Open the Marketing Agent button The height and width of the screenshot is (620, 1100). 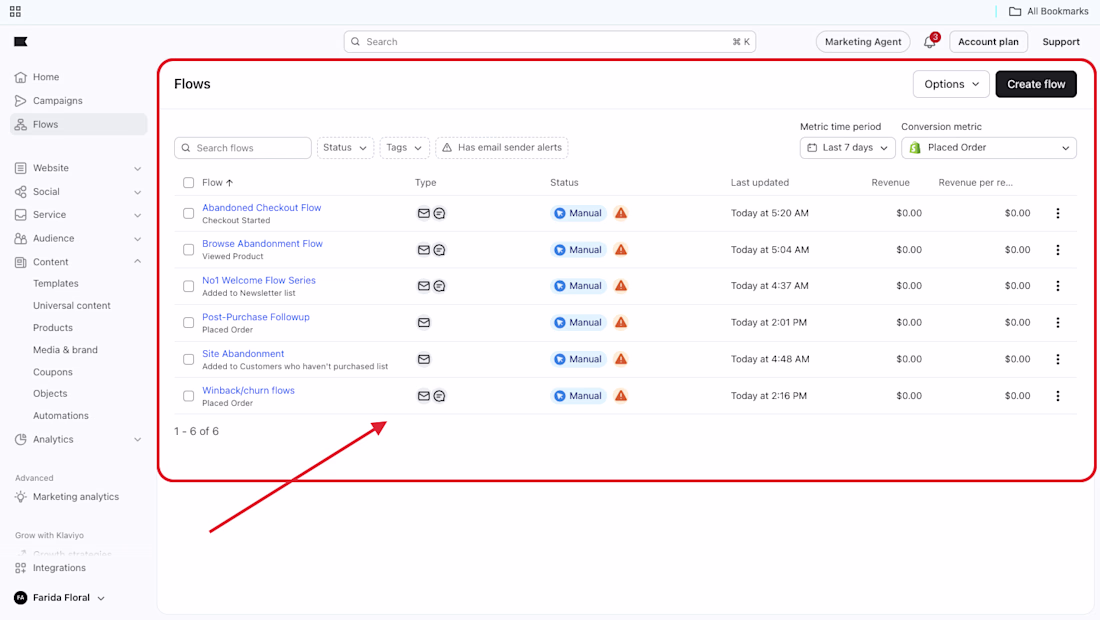coord(863,42)
